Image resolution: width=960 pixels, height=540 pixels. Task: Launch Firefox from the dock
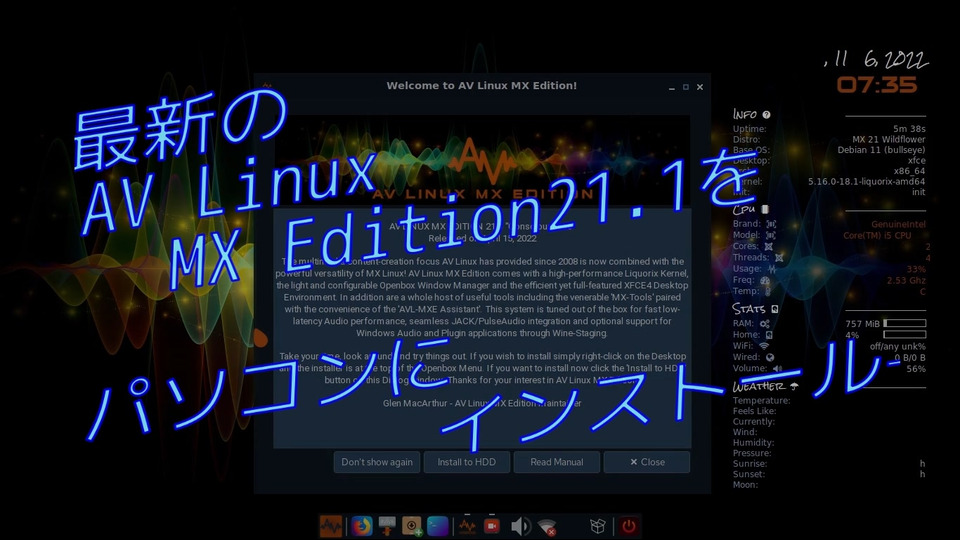[361, 526]
